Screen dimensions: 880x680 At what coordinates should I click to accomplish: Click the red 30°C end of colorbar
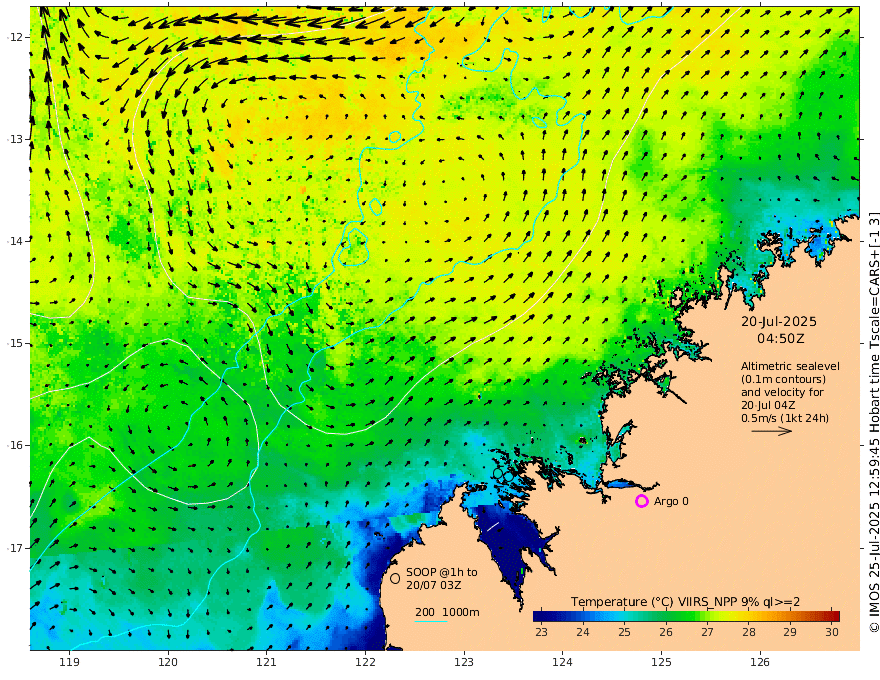[834, 616]
